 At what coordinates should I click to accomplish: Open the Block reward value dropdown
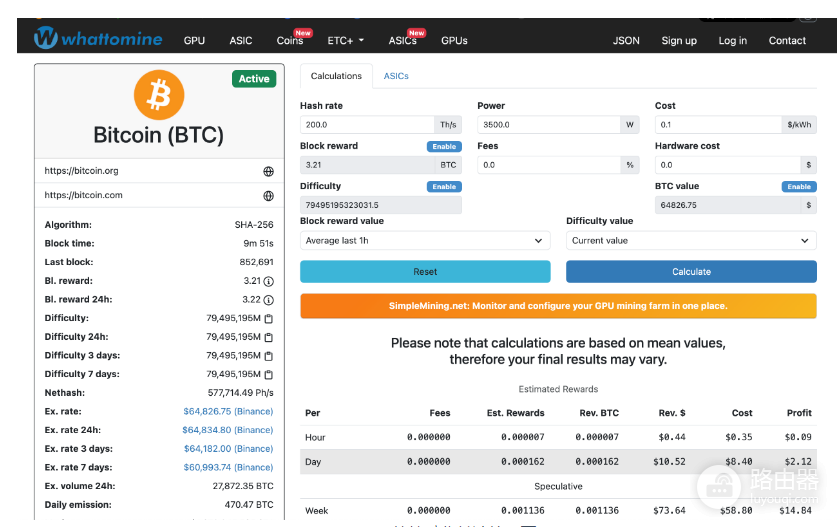pos(425,241)
